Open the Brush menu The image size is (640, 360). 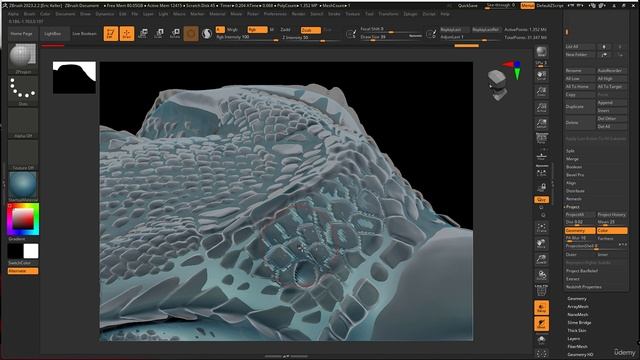pyautogui.click(x=29, y=14)
